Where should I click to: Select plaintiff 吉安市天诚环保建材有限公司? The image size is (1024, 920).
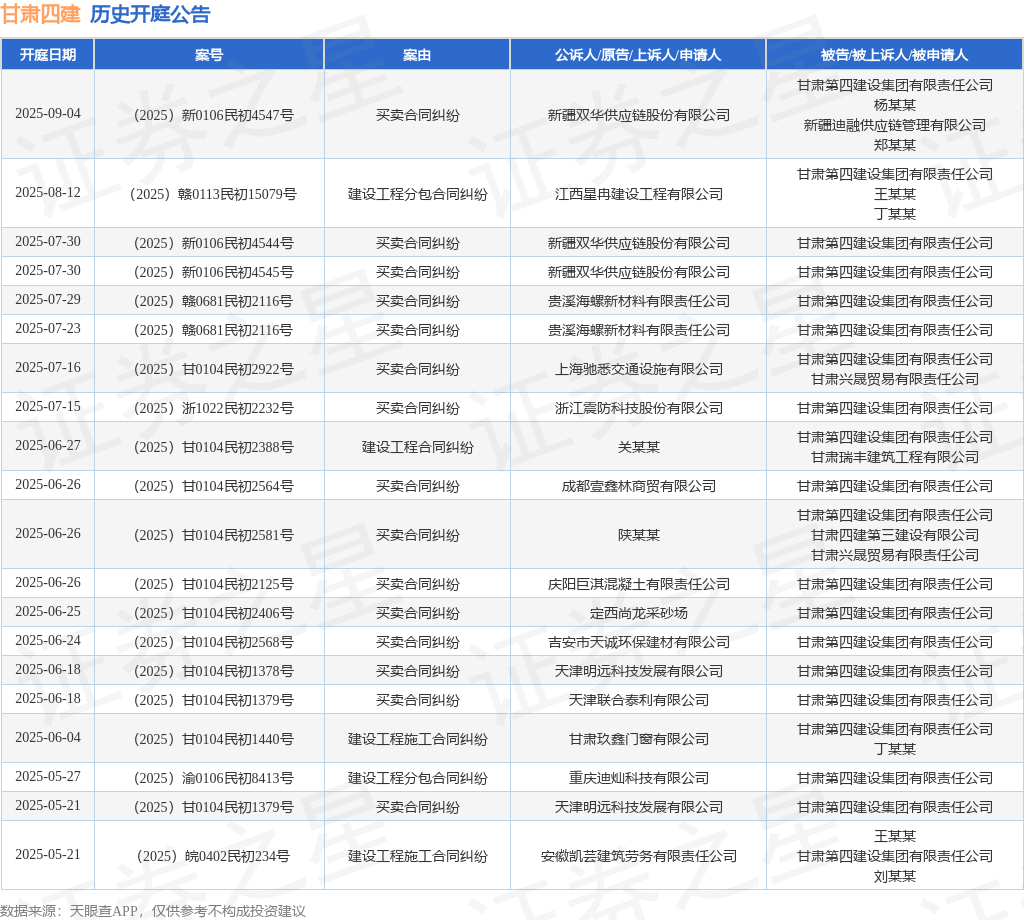(x=639, y=642)
